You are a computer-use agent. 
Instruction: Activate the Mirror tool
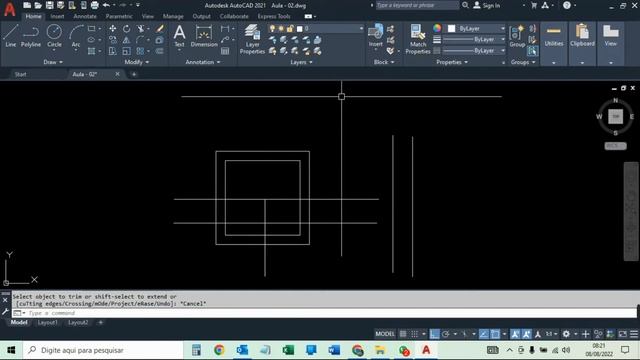click(x=127, y=40)
